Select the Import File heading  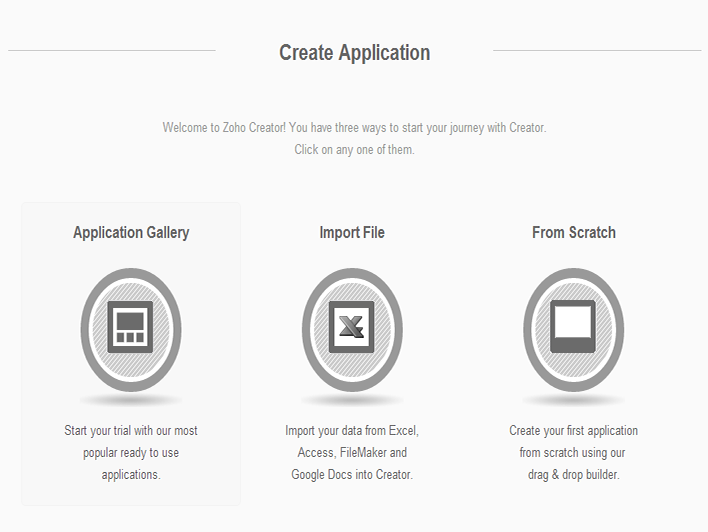click(352, 233)
